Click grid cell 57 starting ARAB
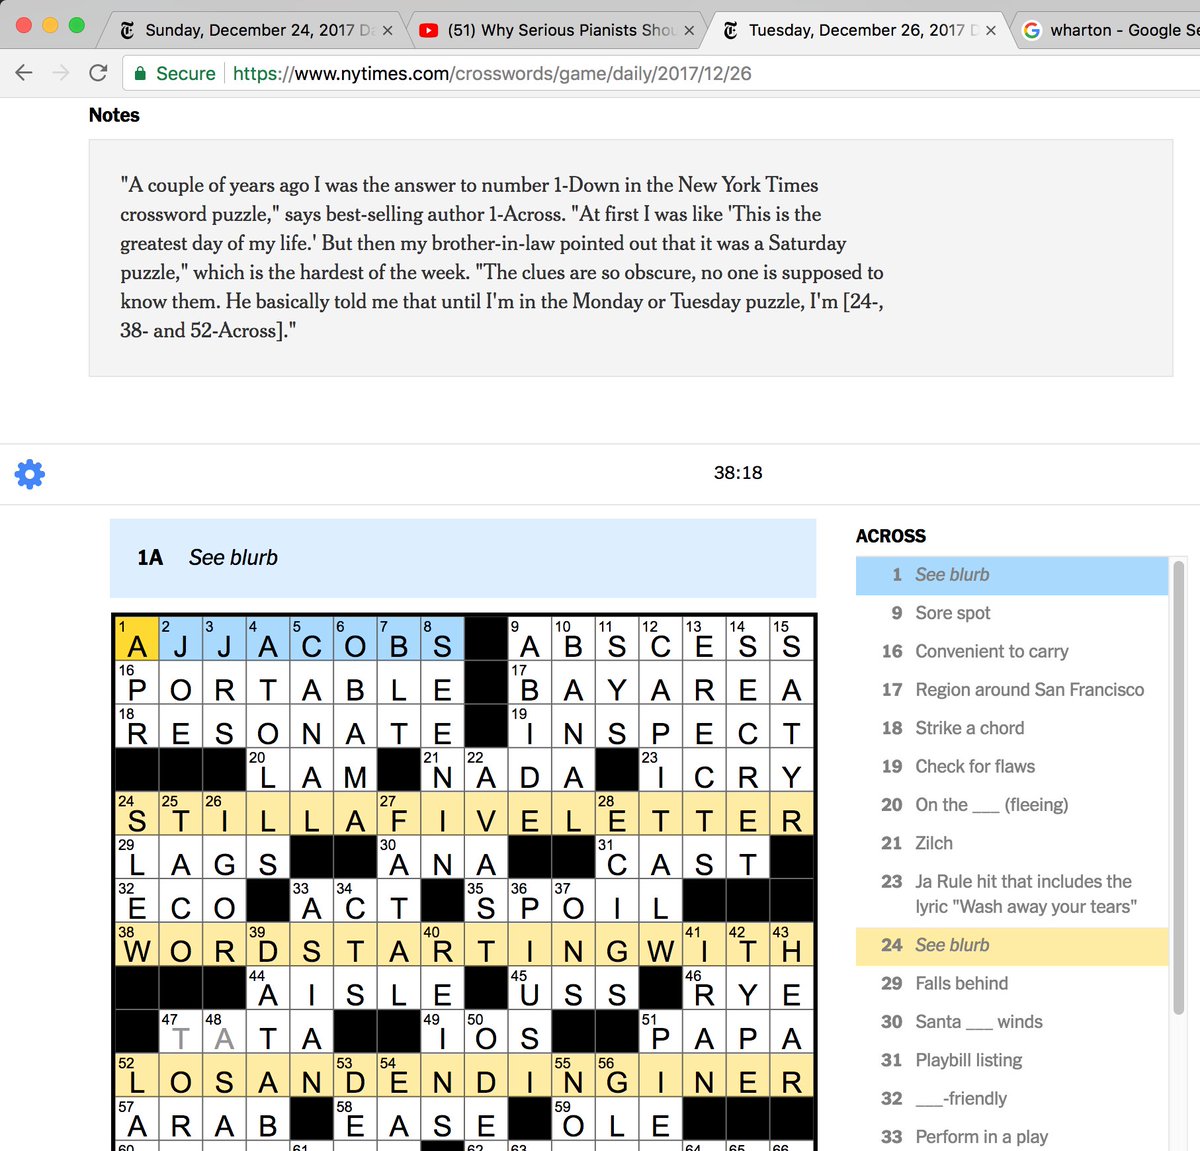 137,1118
